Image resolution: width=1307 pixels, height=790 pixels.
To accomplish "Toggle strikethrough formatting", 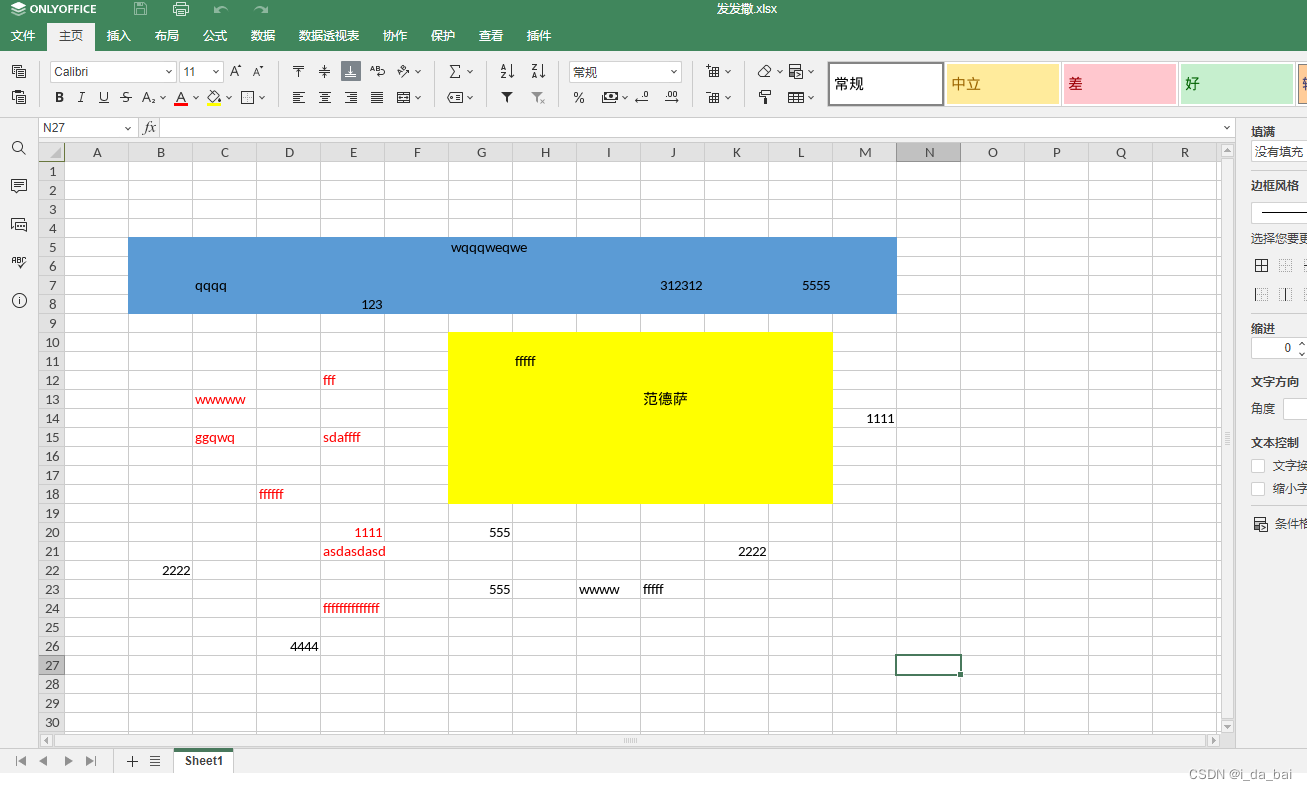I will [x=125, y=97].
